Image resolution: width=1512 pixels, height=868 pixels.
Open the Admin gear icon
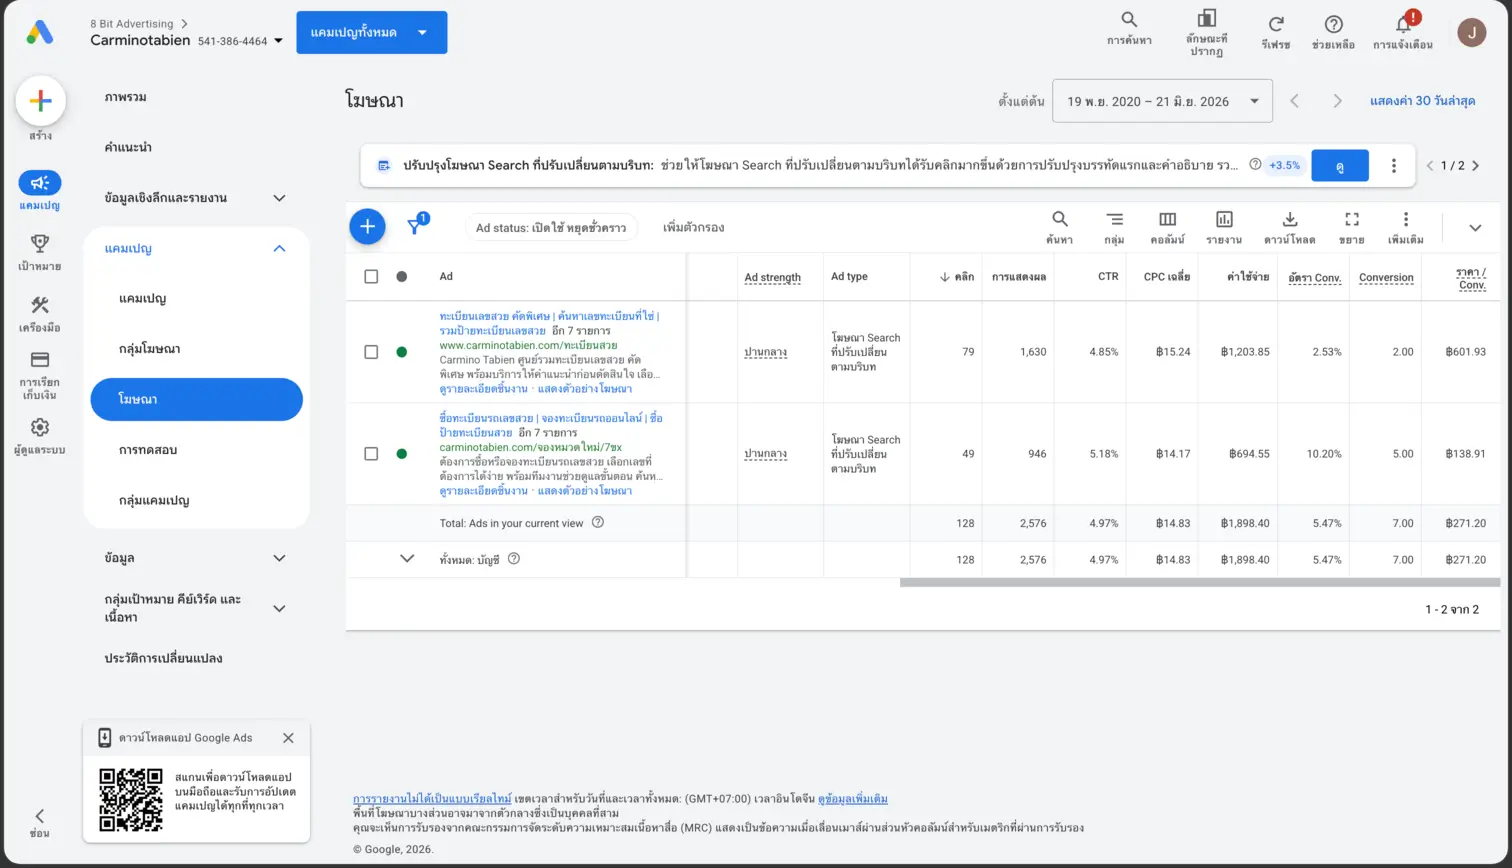(x=40, y=428)
